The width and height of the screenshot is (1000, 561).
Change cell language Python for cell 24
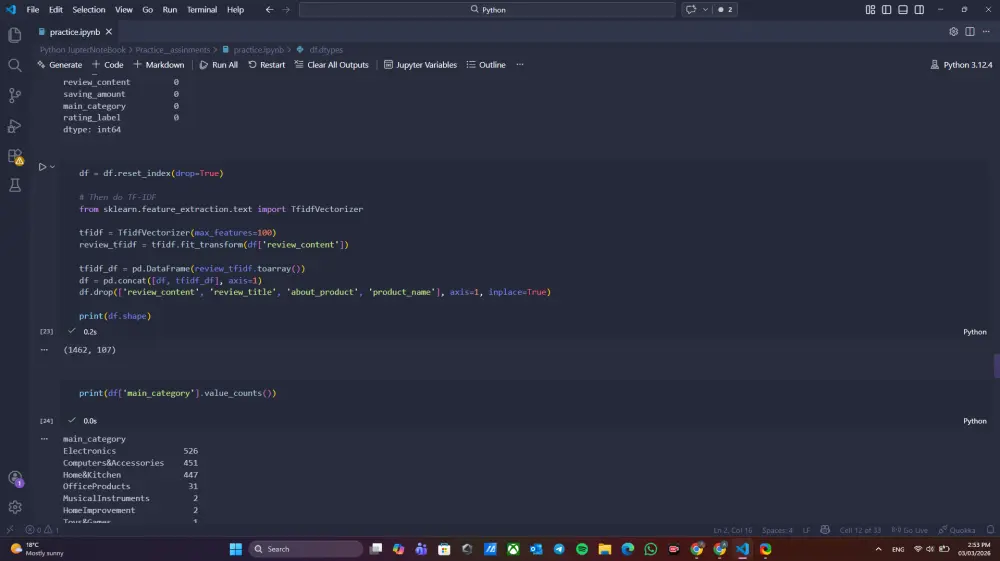(x=974, y=421)
